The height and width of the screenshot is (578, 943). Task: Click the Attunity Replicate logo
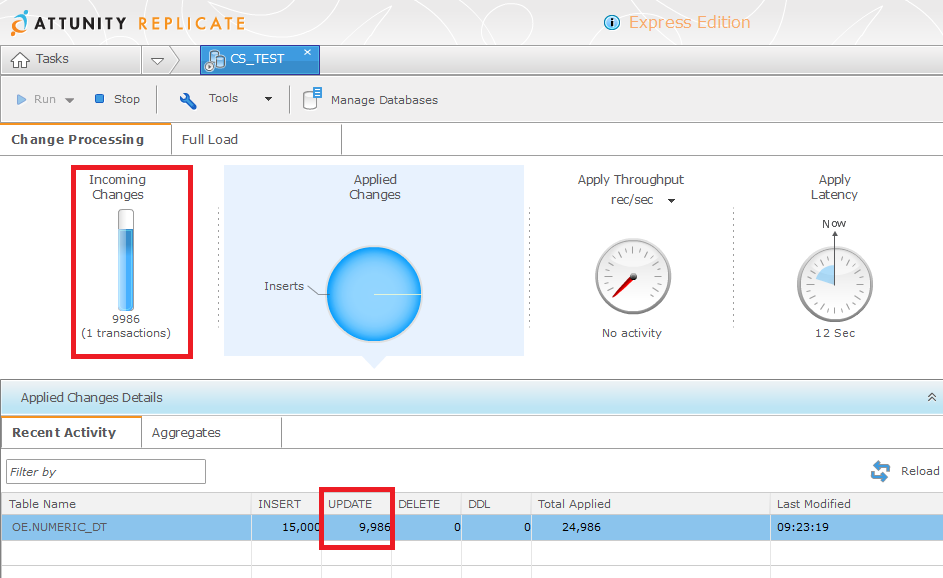tap(128, 23)
